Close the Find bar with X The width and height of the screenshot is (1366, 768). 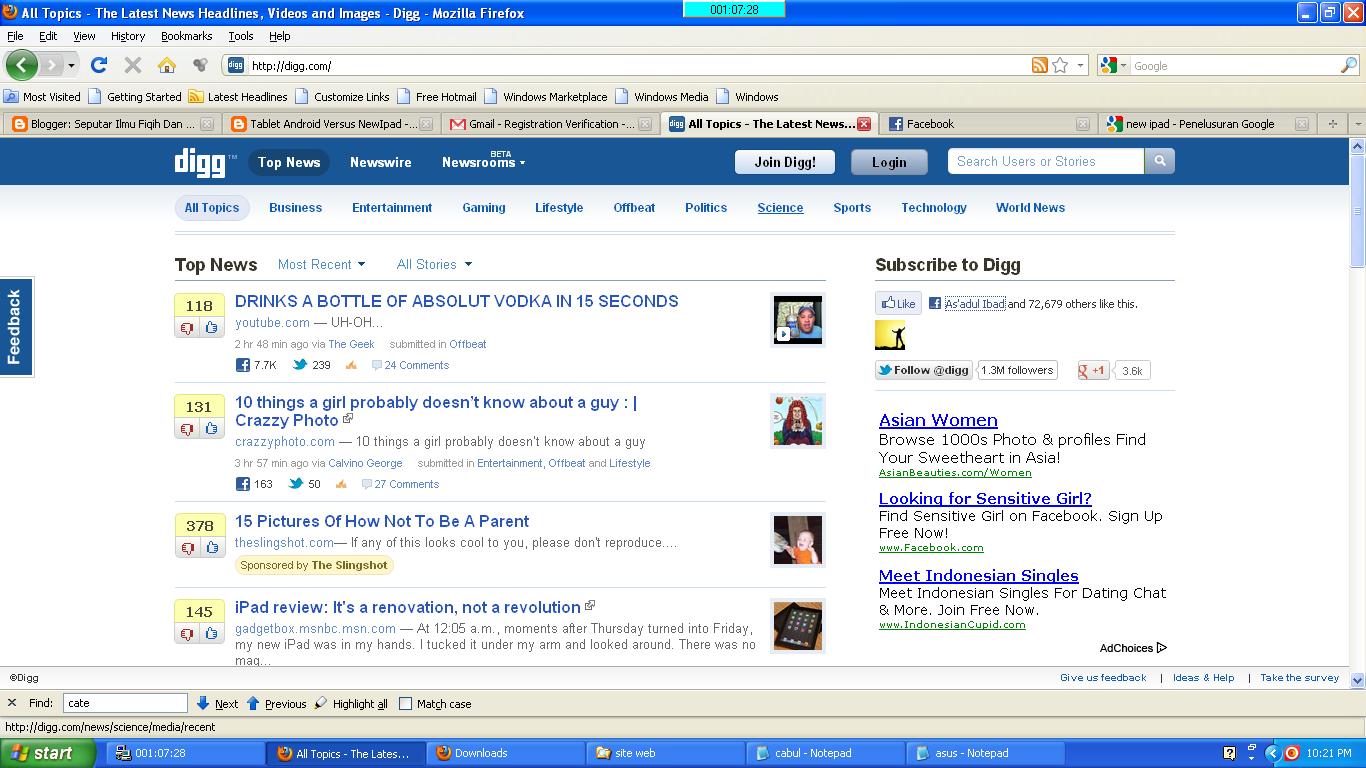pyautogui.click(x=12, y=703)
